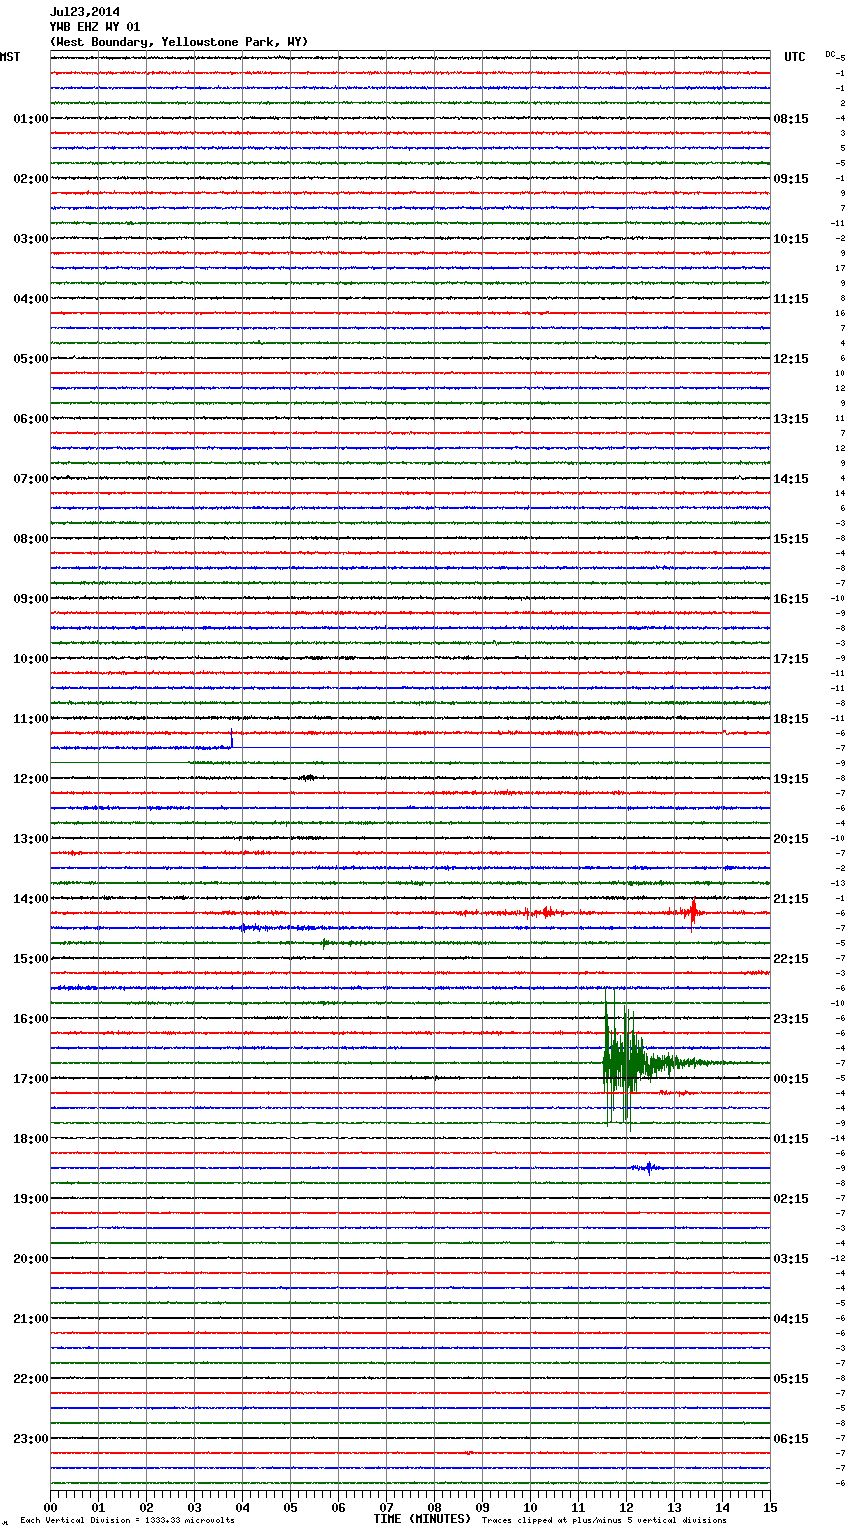Click the 06:15 UTC time label
This screenshot has height=1534, width=850.
click(791, 1439)
